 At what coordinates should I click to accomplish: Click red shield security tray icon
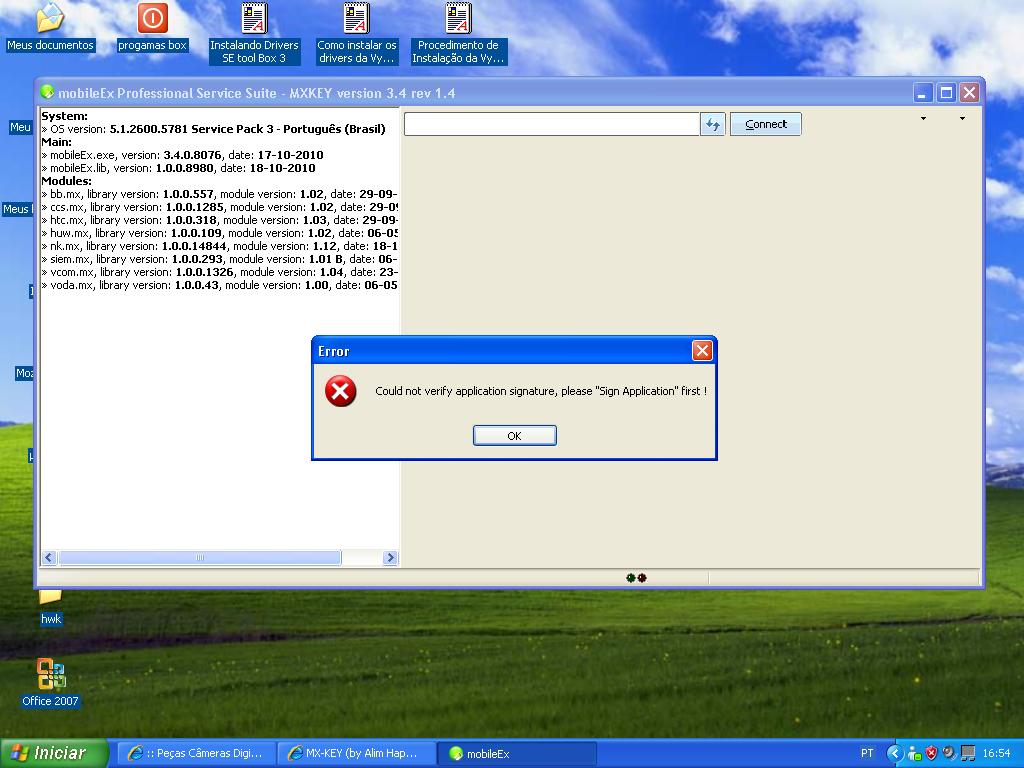[931, 753]
